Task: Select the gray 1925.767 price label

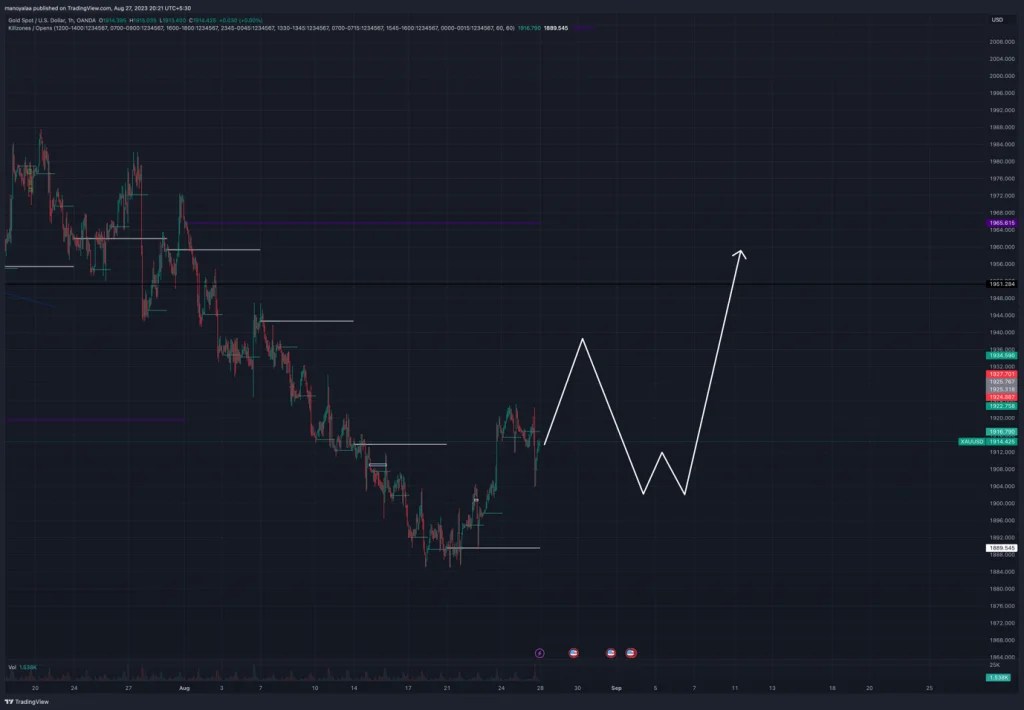Action: [1002, 381]
